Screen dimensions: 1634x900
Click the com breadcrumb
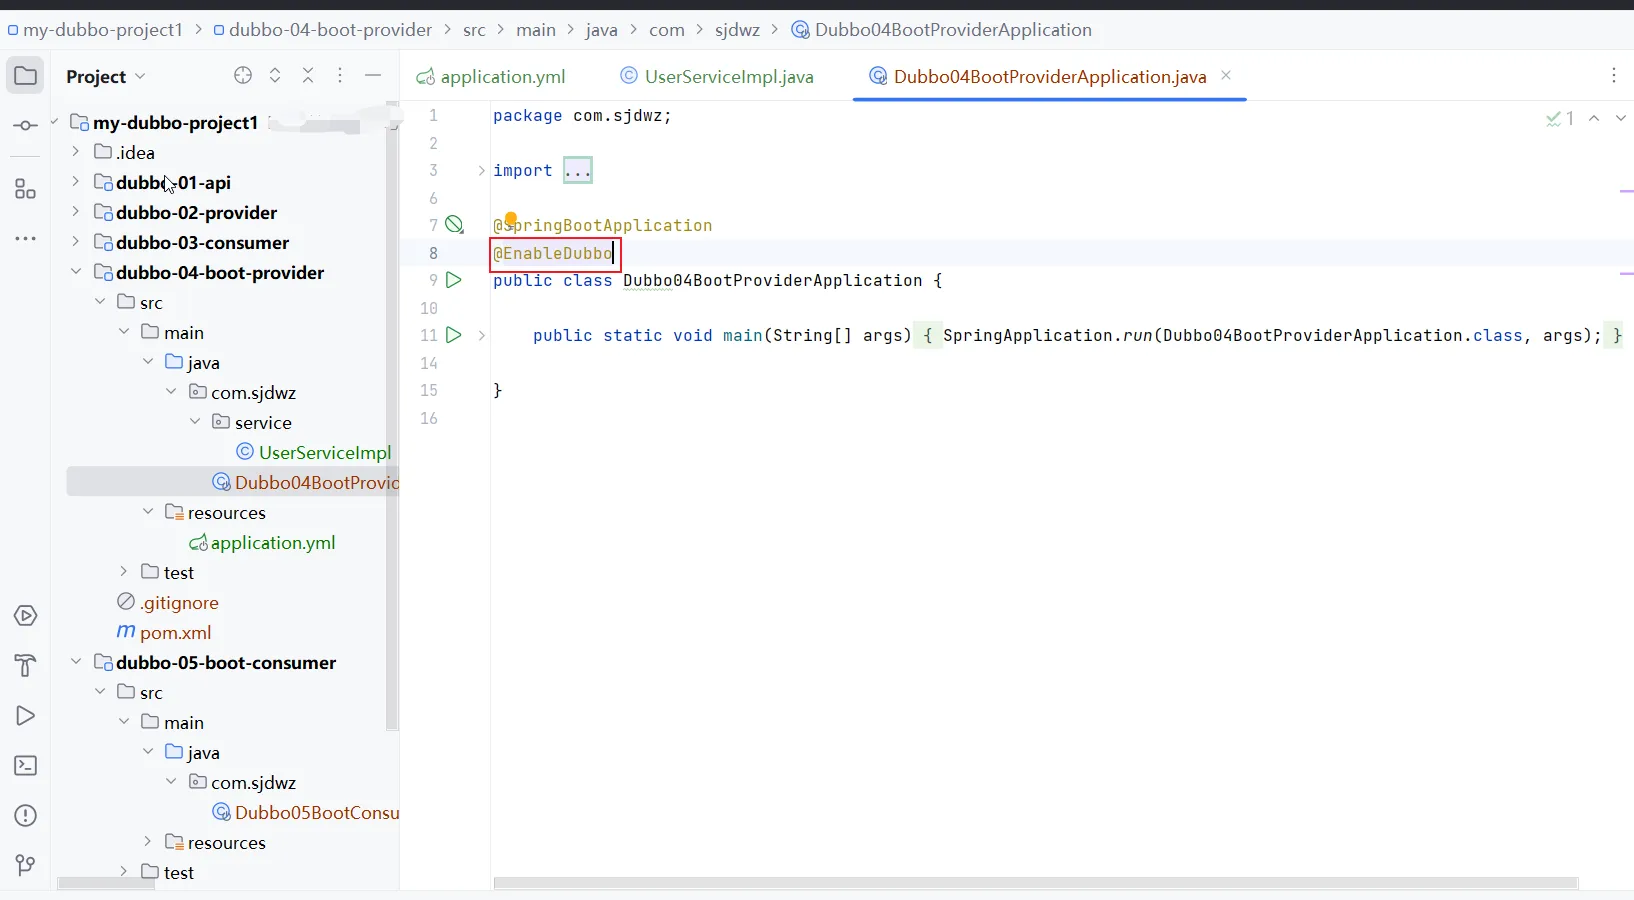(x=667, y=30)
